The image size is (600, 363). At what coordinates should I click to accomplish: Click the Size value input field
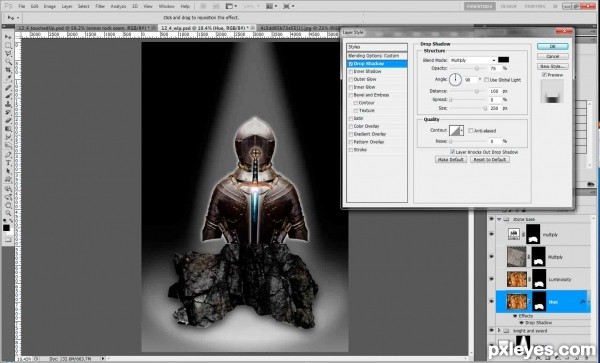click(x=495, y=109)
